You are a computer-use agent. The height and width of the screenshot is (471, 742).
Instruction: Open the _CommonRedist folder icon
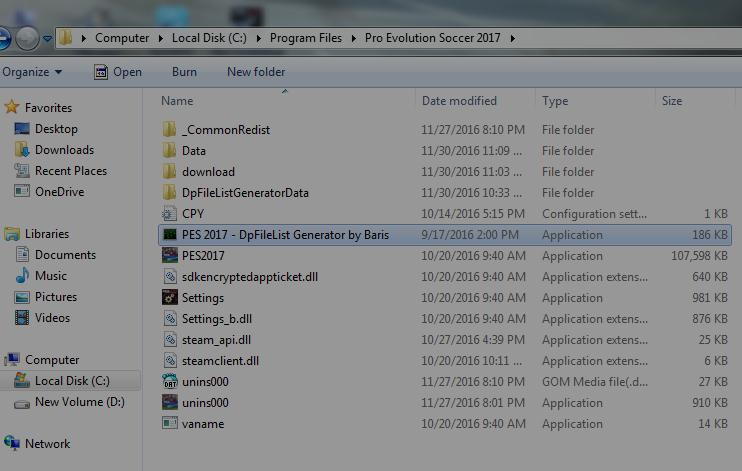(169, 129)
